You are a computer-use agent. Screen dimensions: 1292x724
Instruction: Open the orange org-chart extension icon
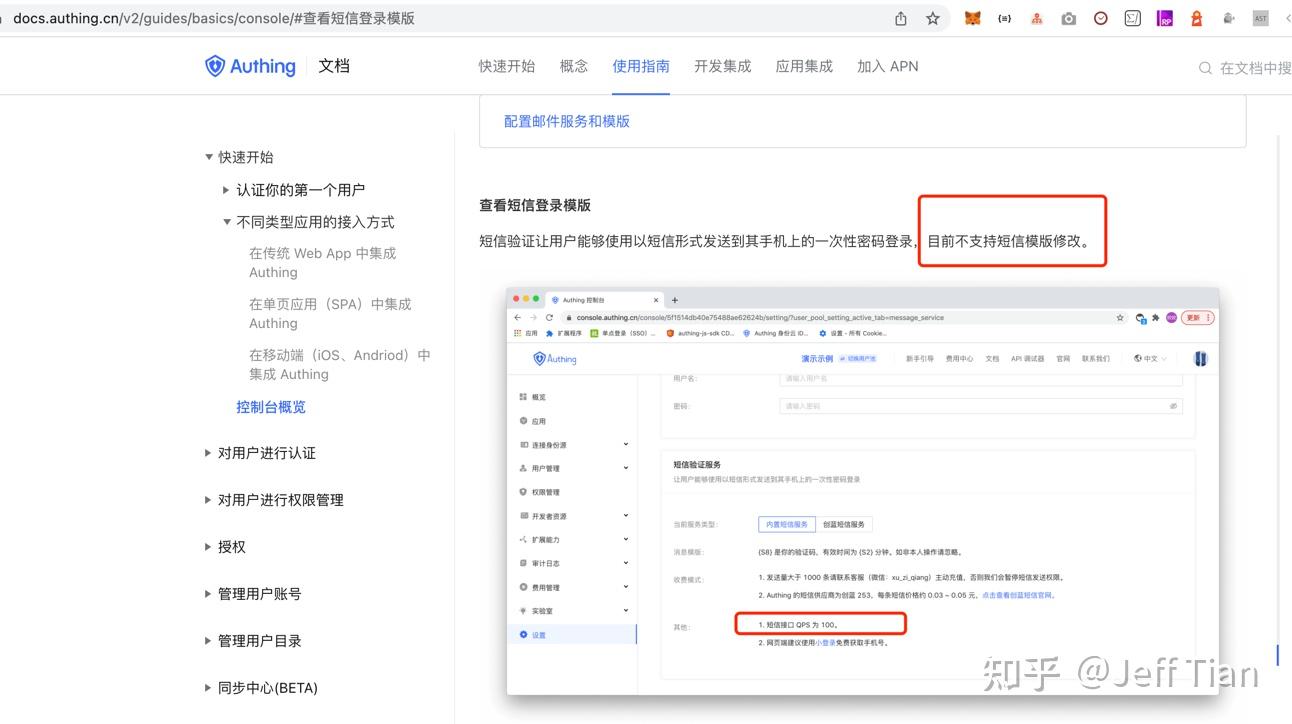point(1037,18)
